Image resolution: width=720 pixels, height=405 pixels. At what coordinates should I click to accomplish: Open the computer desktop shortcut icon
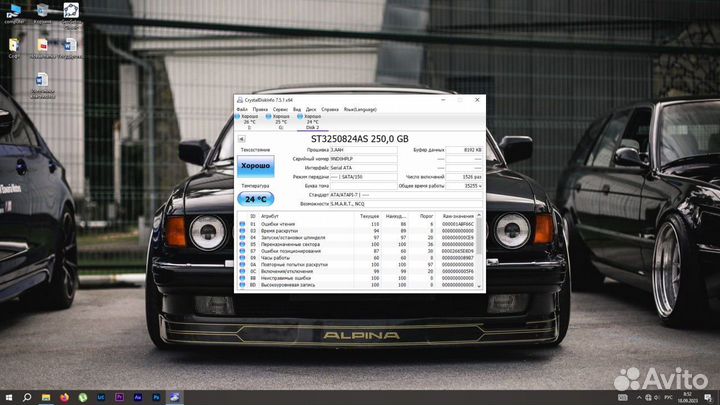tap(17, 12)
